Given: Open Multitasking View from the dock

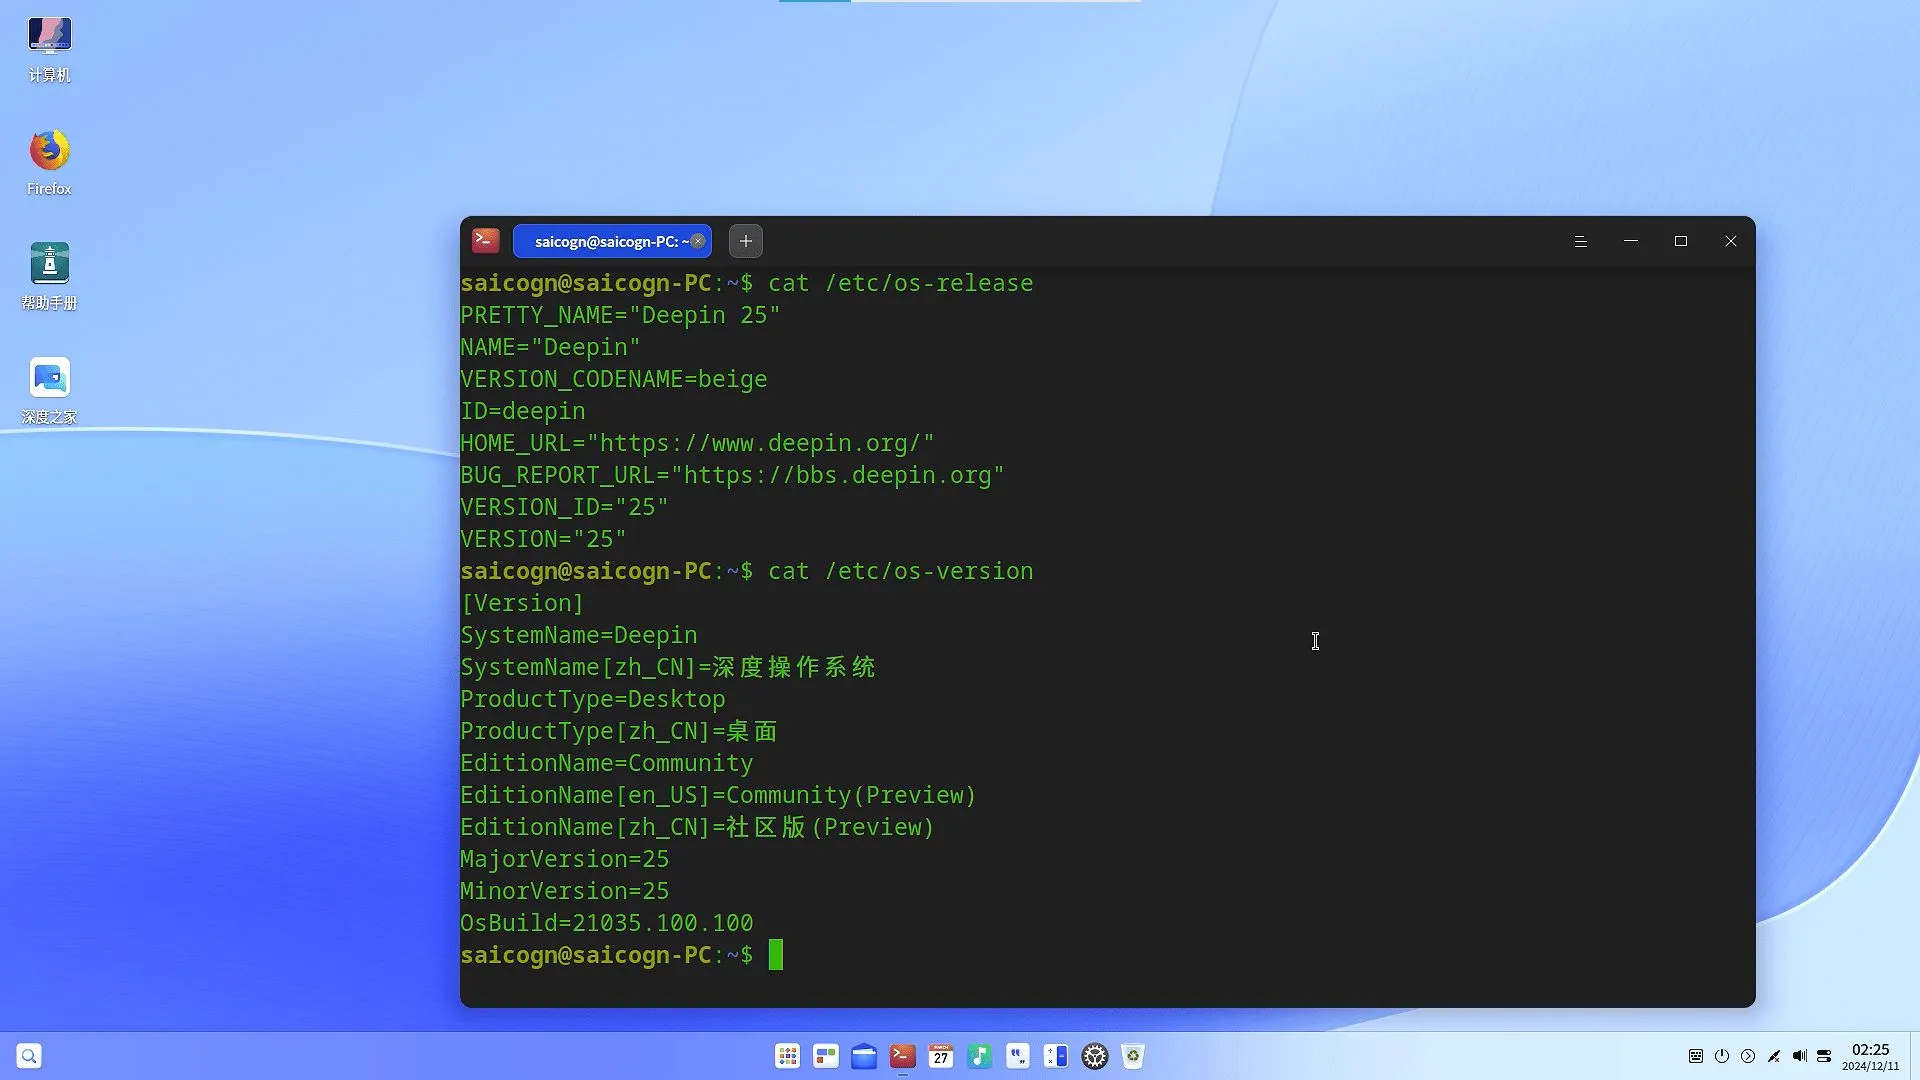Looking at the screenshot, I should (x=825, y=1055).
